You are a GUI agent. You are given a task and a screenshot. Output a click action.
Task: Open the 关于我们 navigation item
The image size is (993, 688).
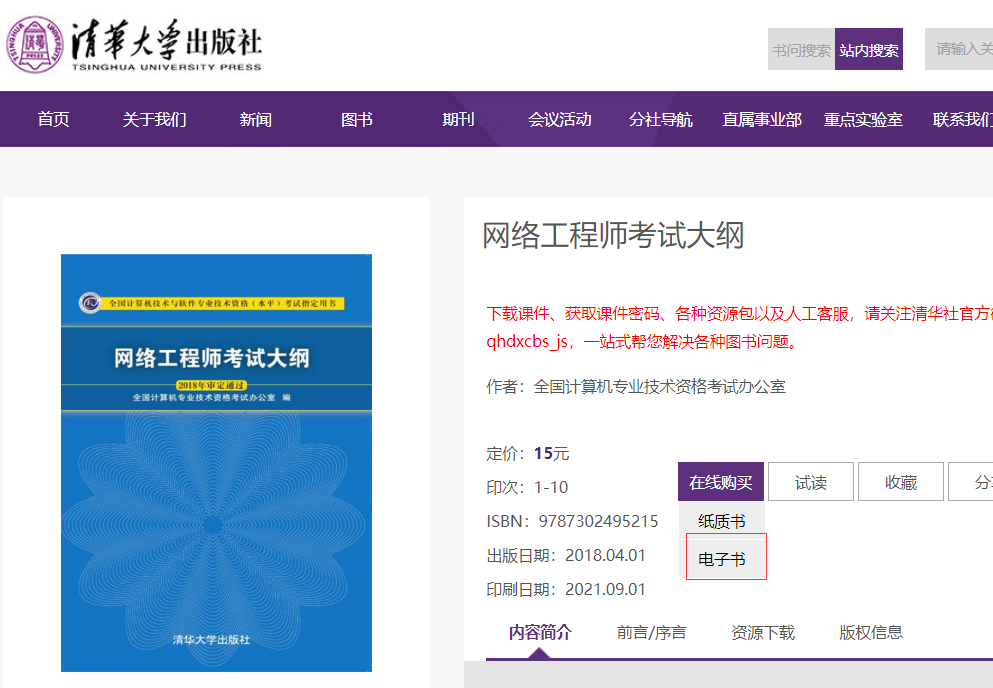(x=154, y=120)
